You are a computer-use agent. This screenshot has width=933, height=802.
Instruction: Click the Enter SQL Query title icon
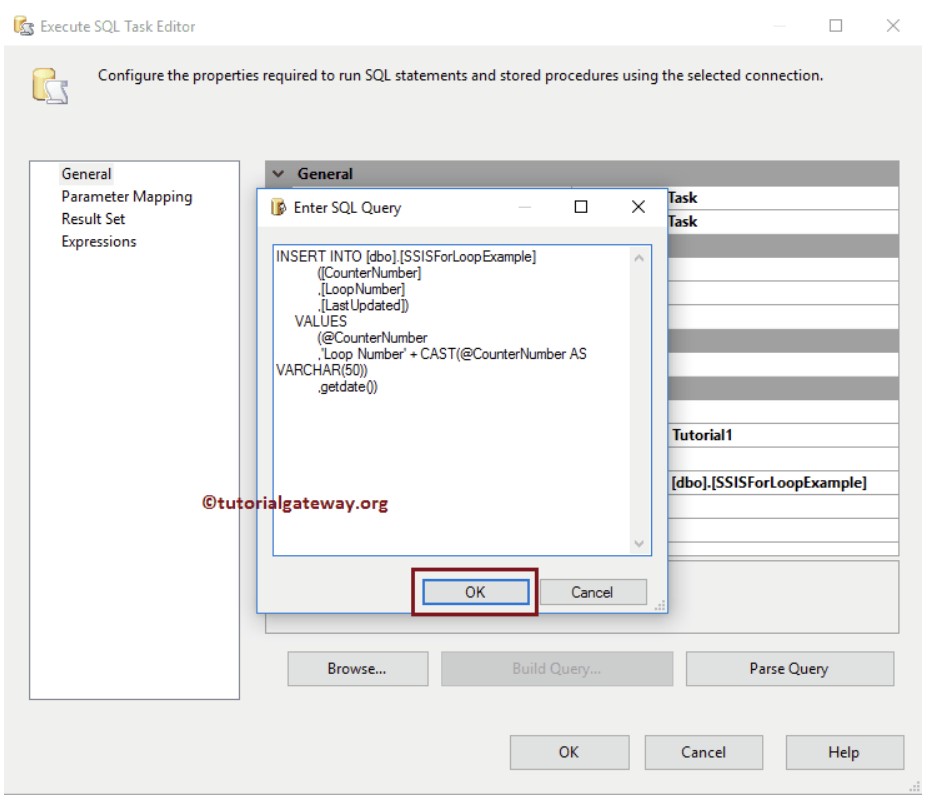click(278, 207)
